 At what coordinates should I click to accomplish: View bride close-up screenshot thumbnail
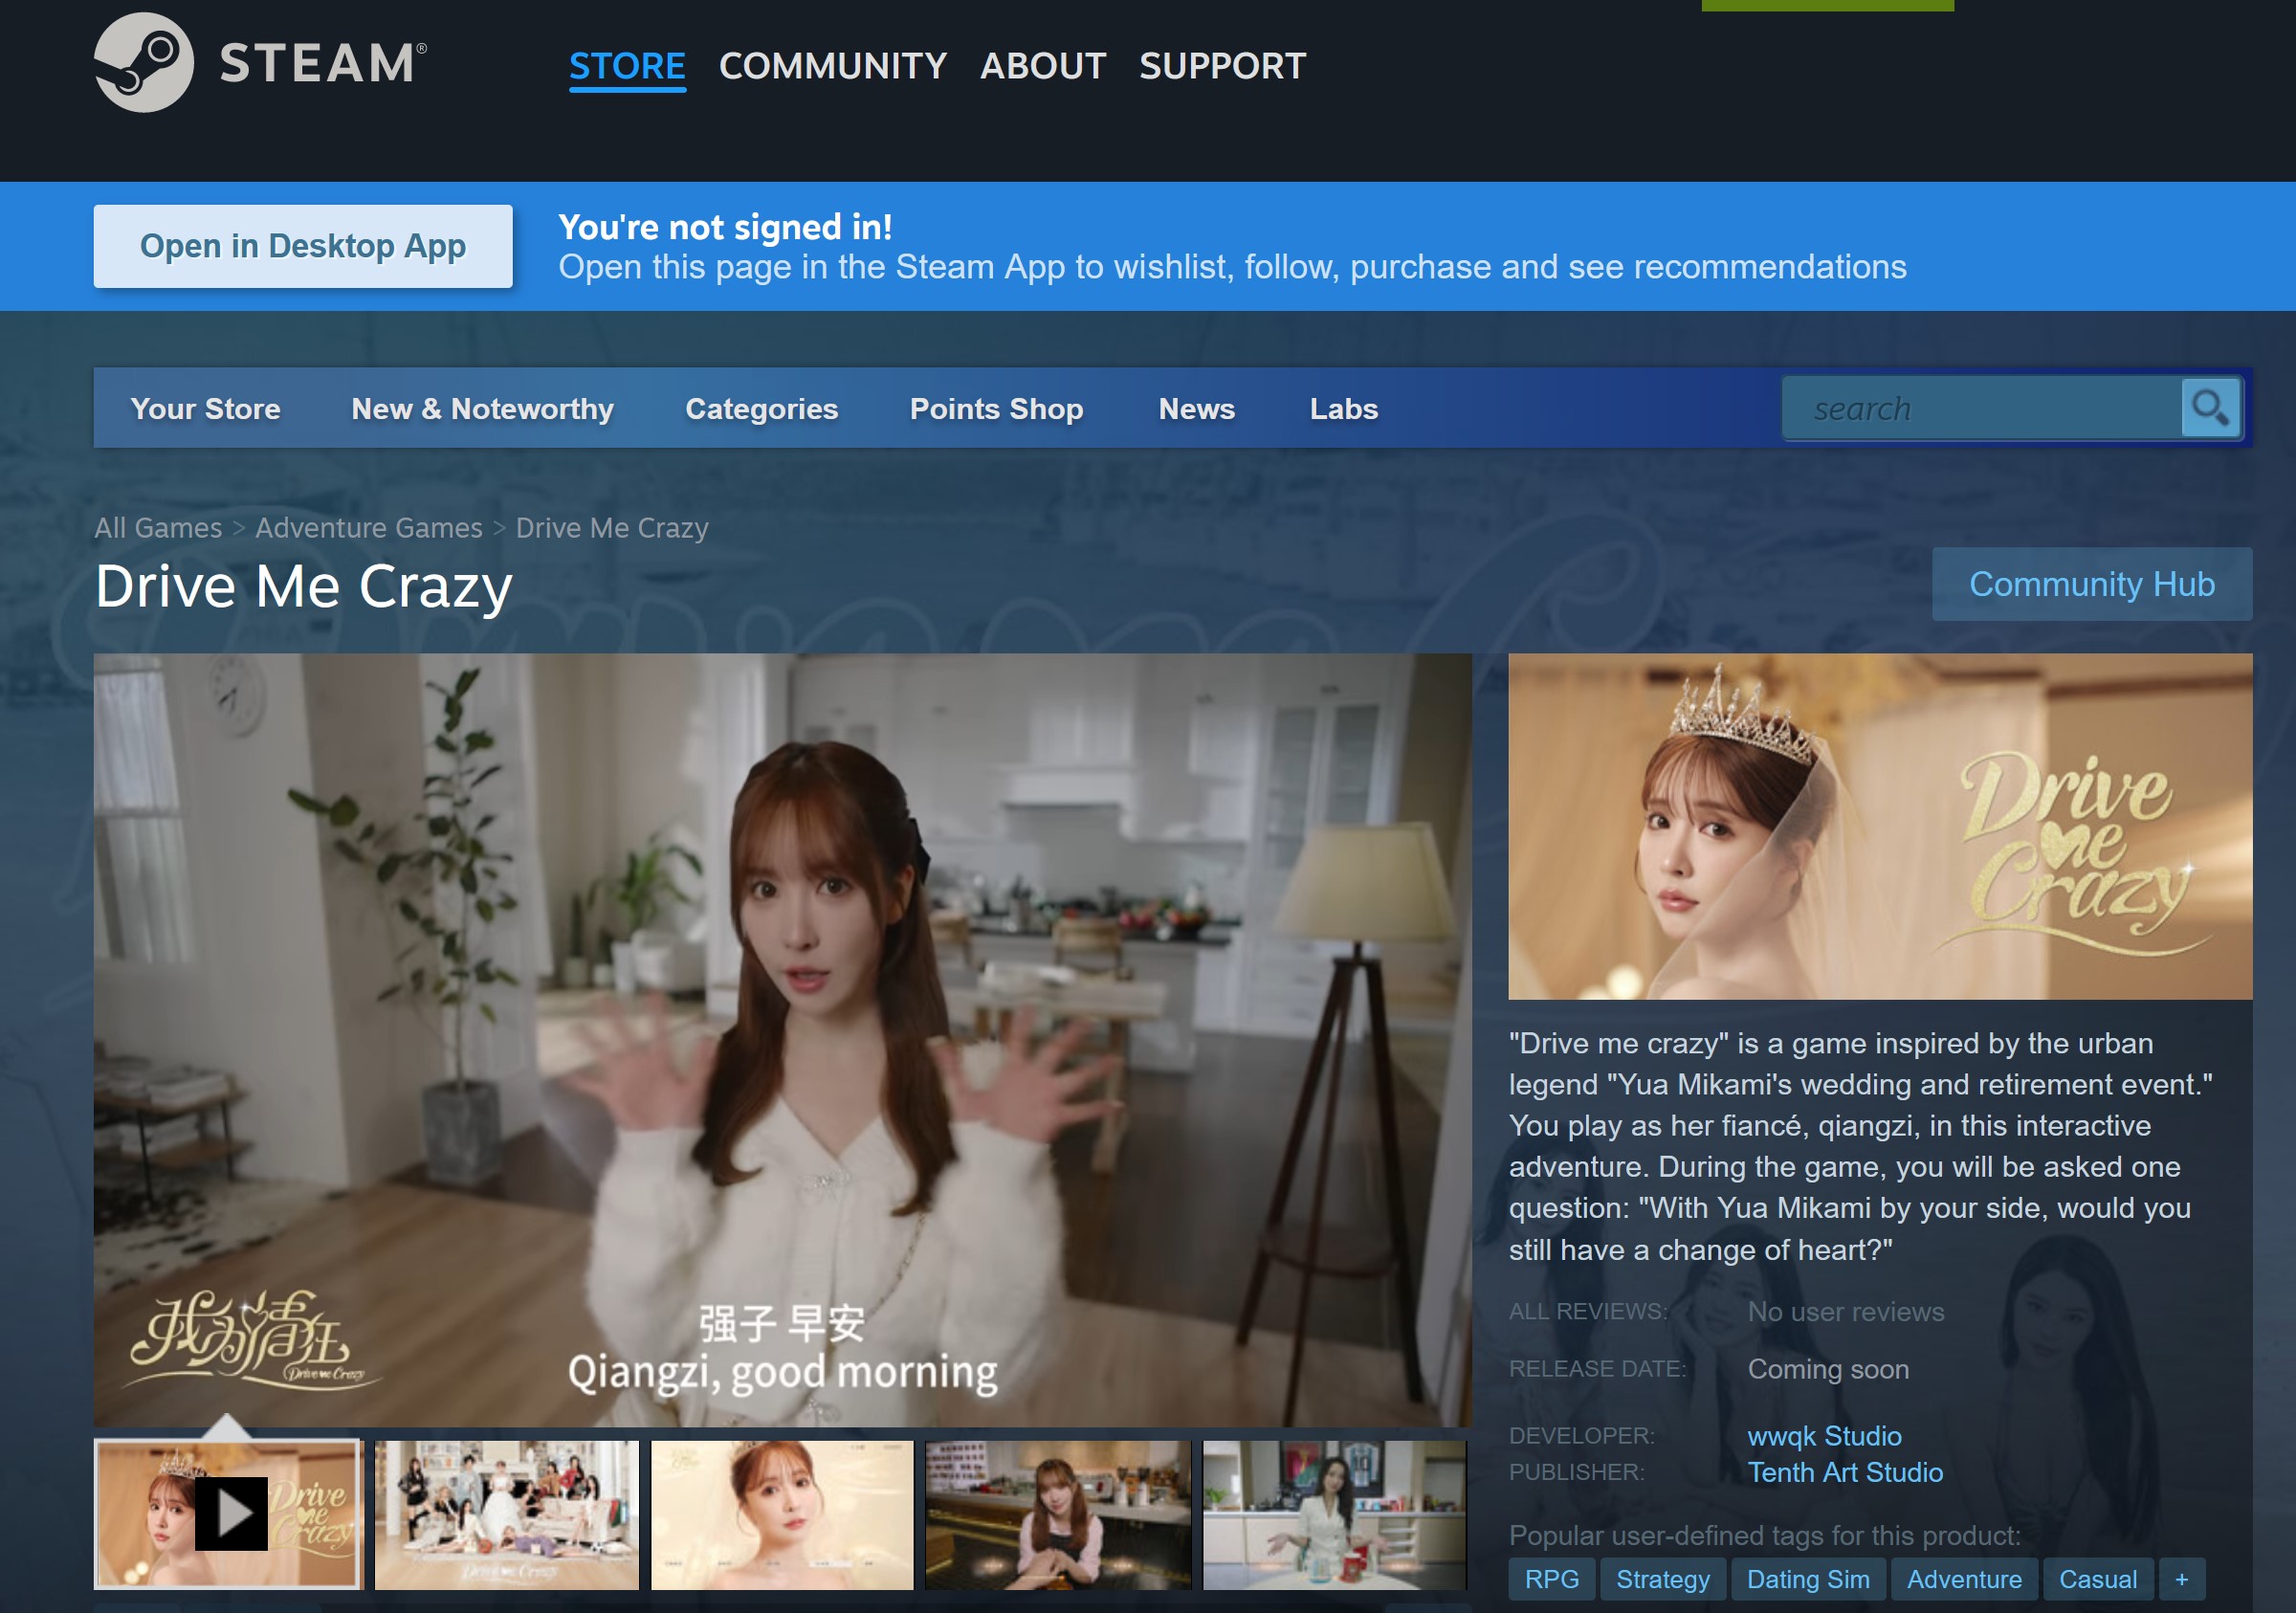click(782, 1515)
